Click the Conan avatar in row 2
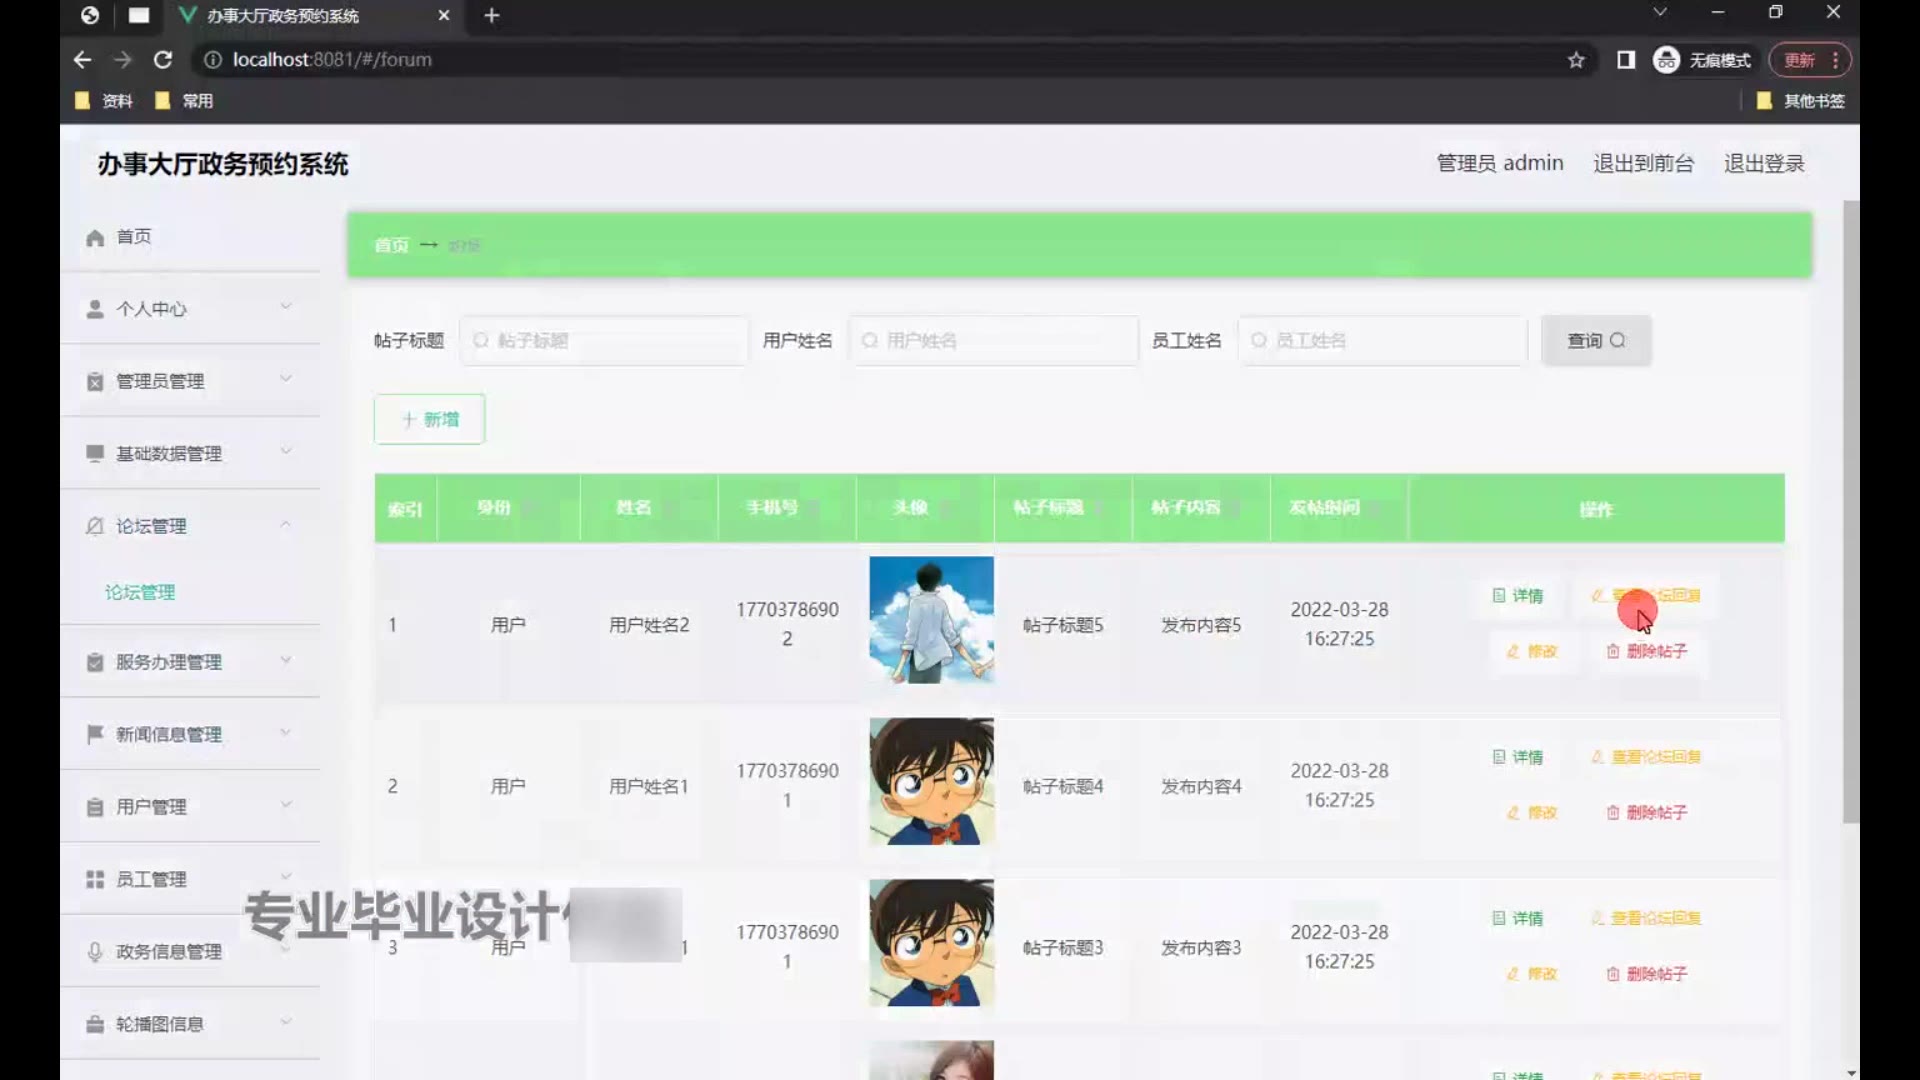 tap(931, 781)
